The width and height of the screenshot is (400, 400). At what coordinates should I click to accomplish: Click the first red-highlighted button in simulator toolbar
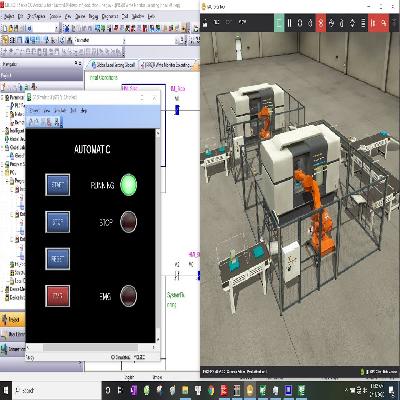(x=321, y=23)
